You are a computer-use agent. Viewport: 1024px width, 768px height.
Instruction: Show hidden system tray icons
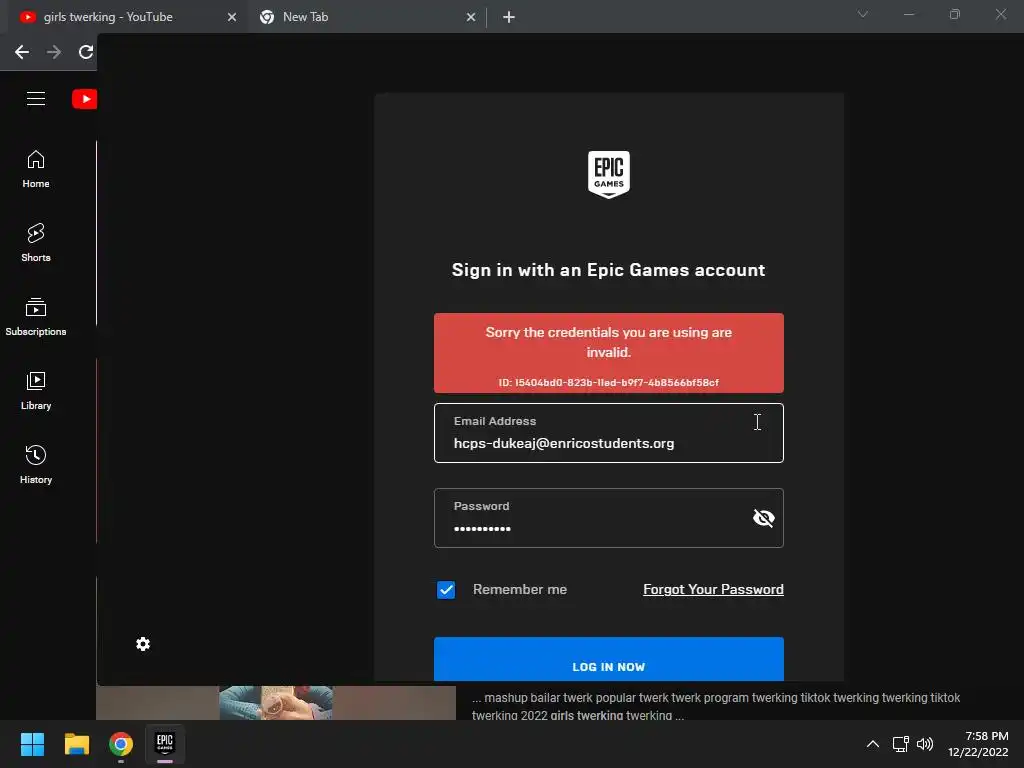[x=872, y=744]
